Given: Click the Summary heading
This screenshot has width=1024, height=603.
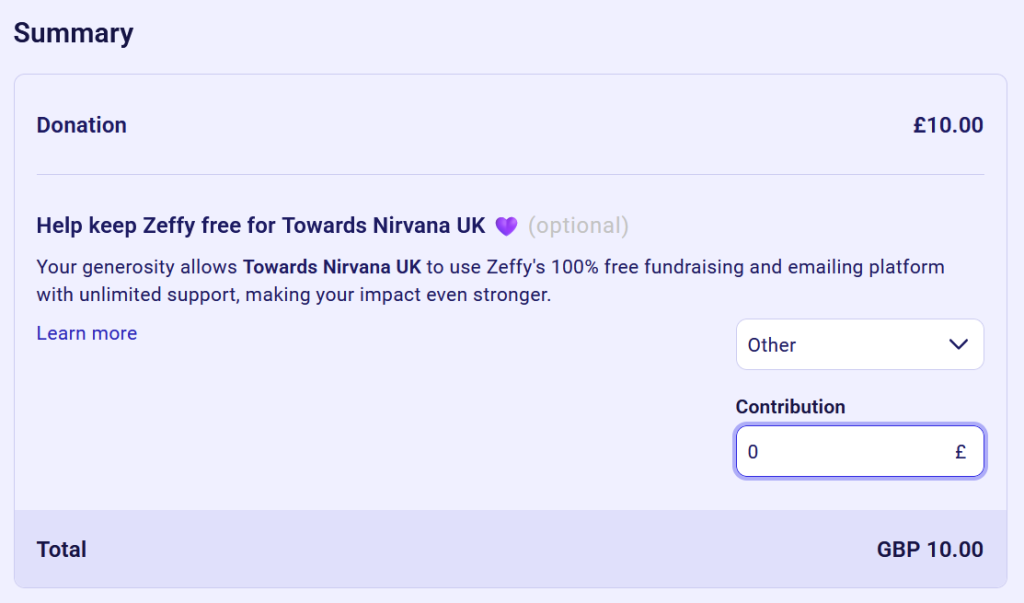Looking at the screenshot, I should click(x=73, y=33).
